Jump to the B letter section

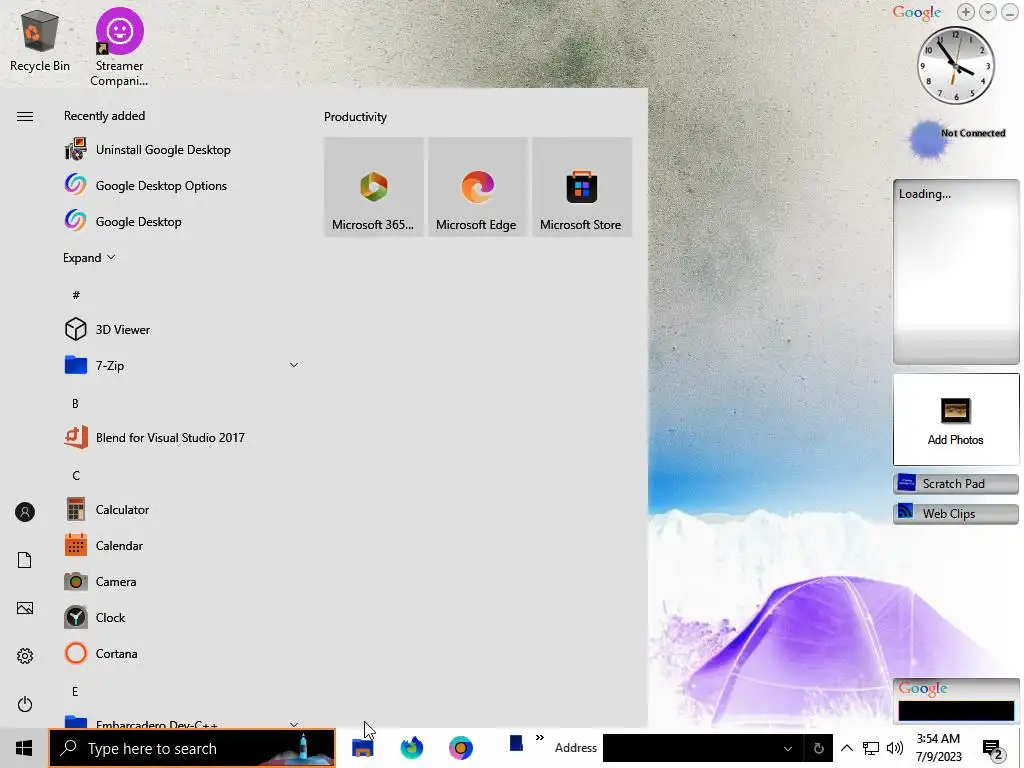click(75, 404)
